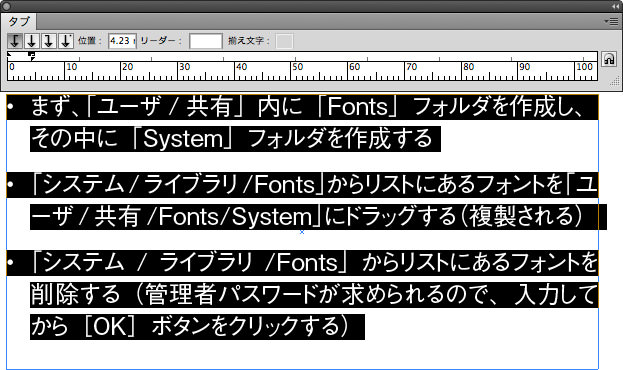The height and width of the screenshot is (370, 623).
Task: Click the text その中に「System」フォルダを作成する
Action: [x=235, y=139]
